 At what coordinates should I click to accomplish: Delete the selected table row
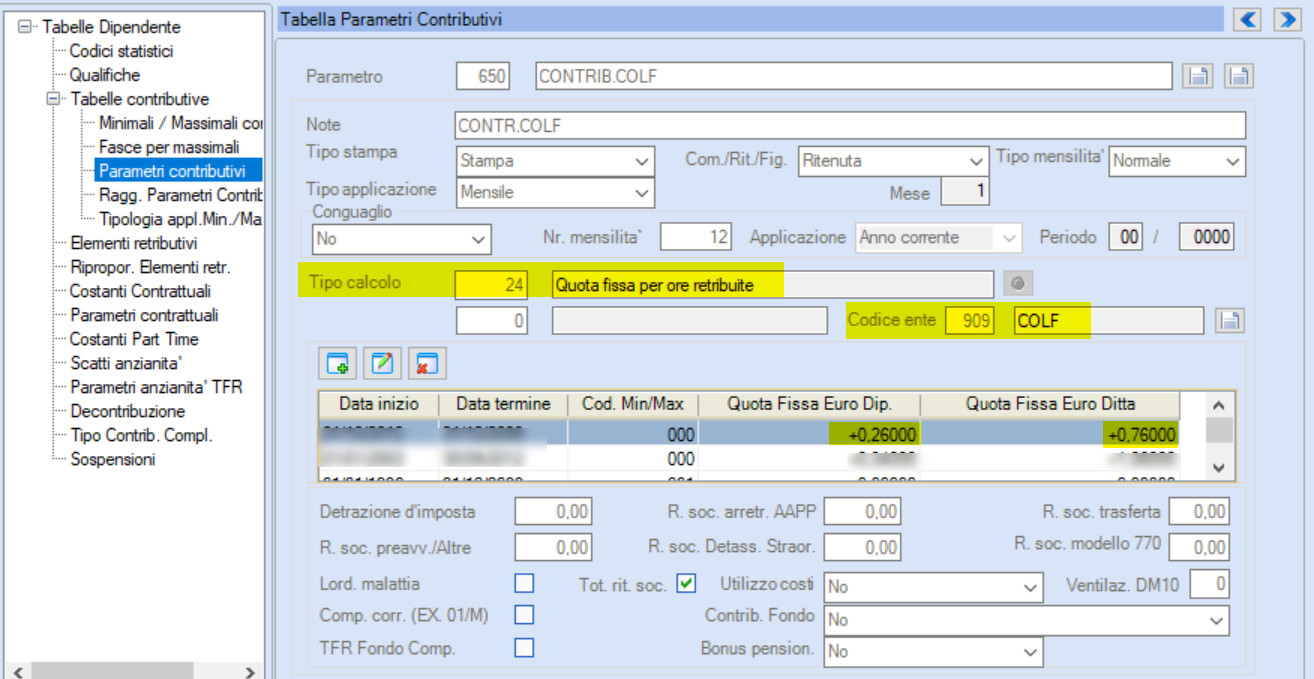click(427, 363)
